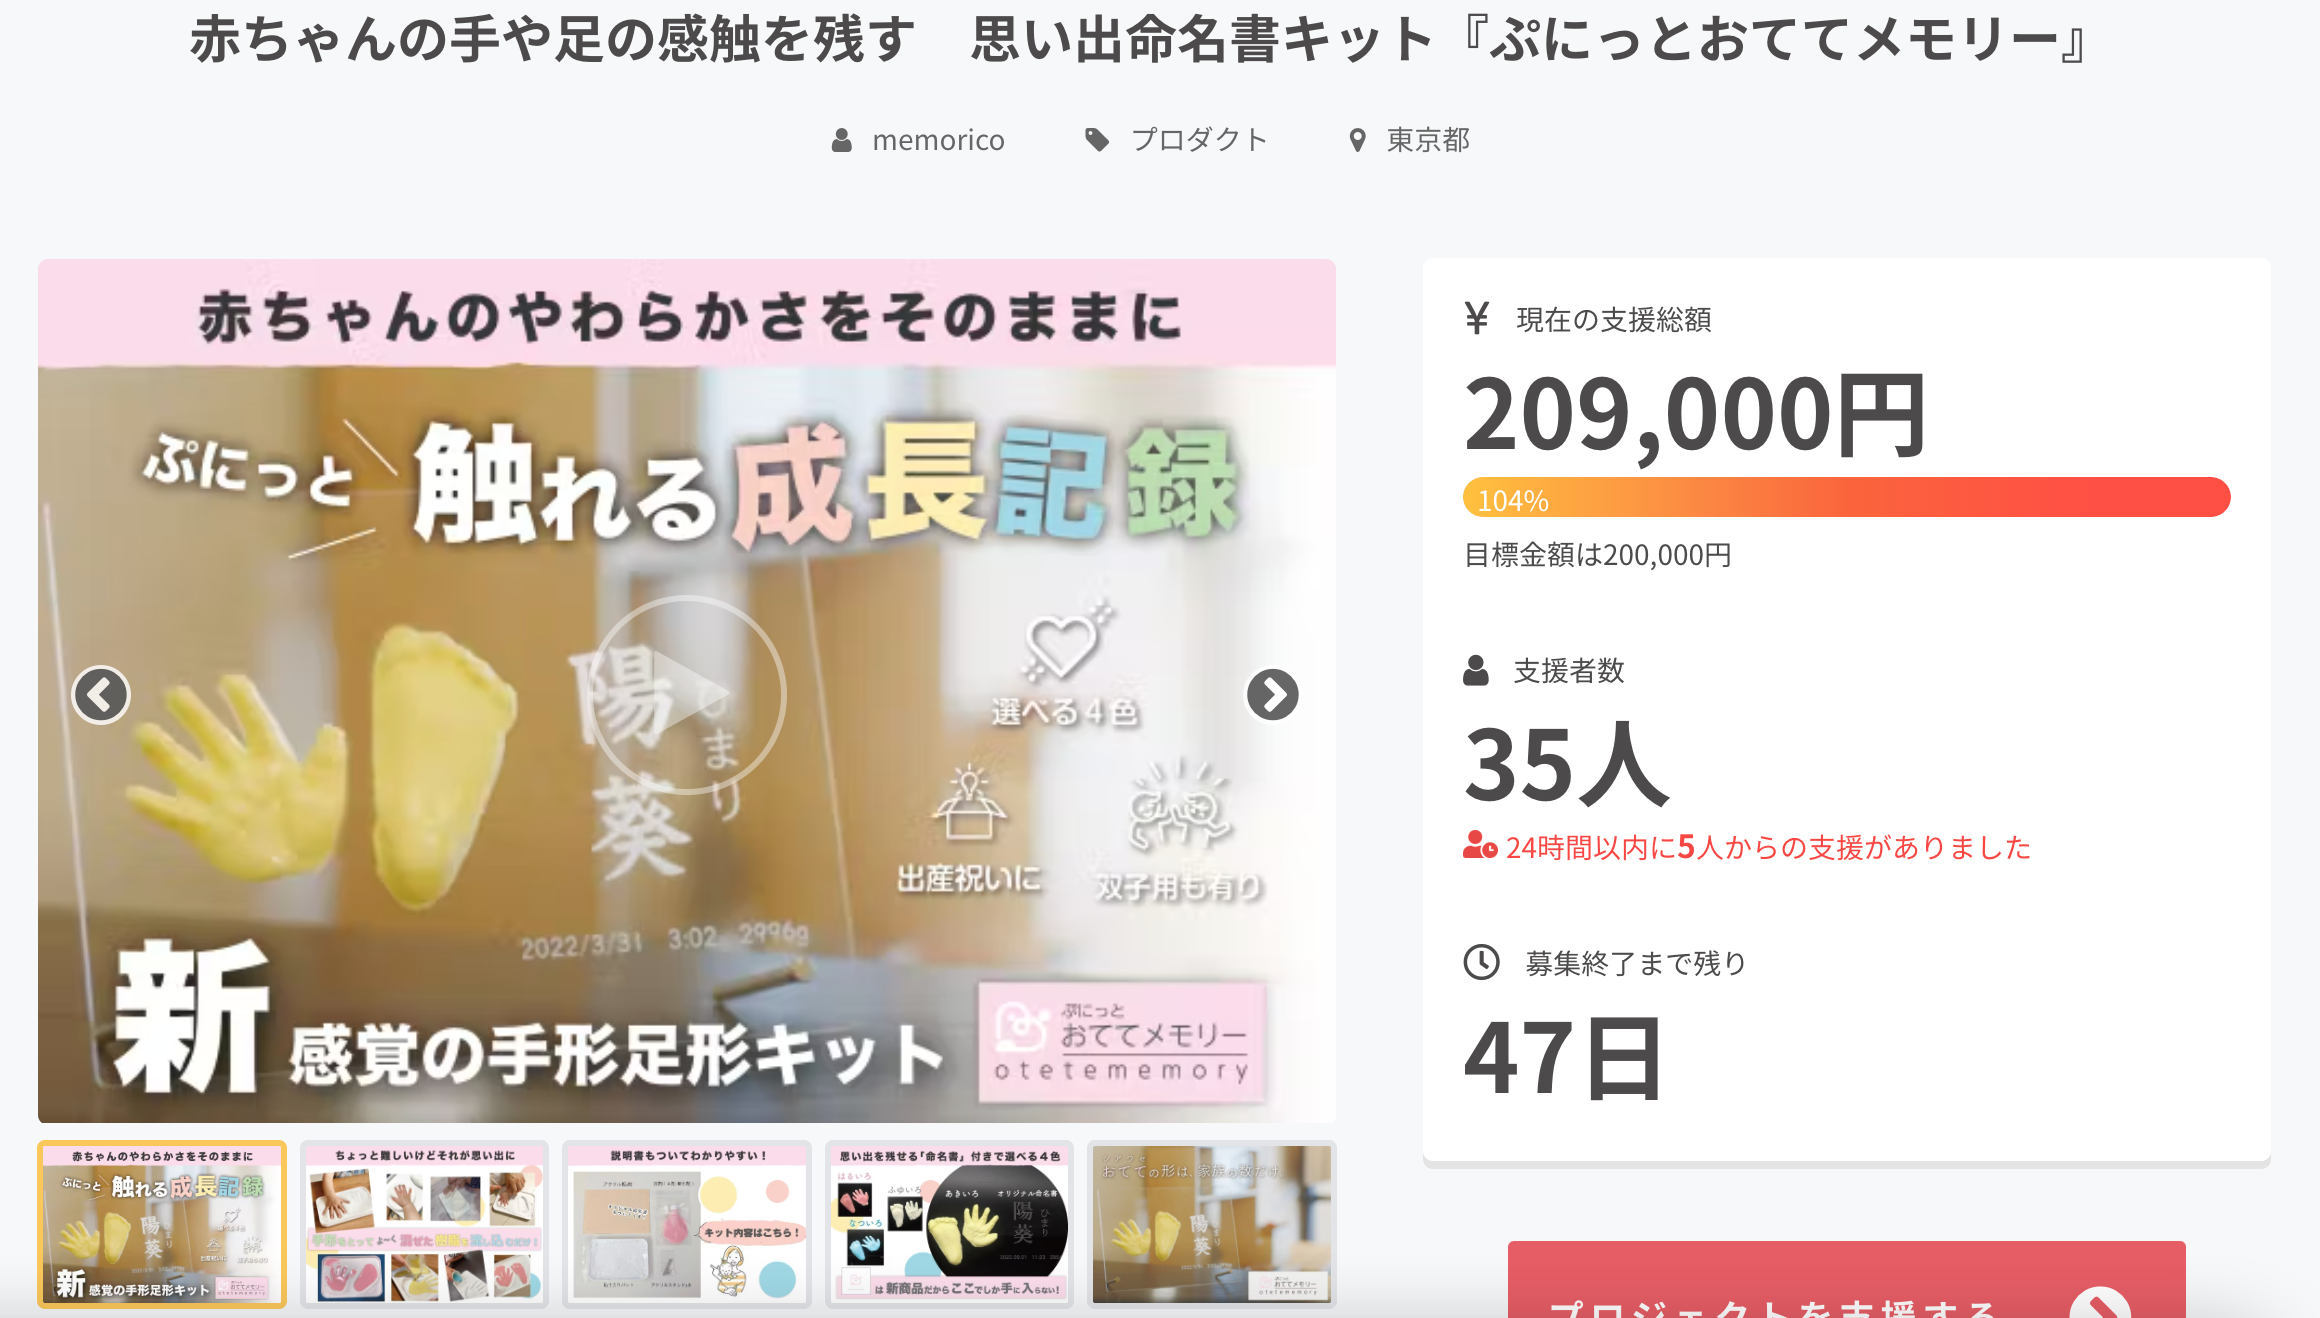Open the プロダクト category link
This screenshot has width=2320, height=1318.
pos(1199,140)
